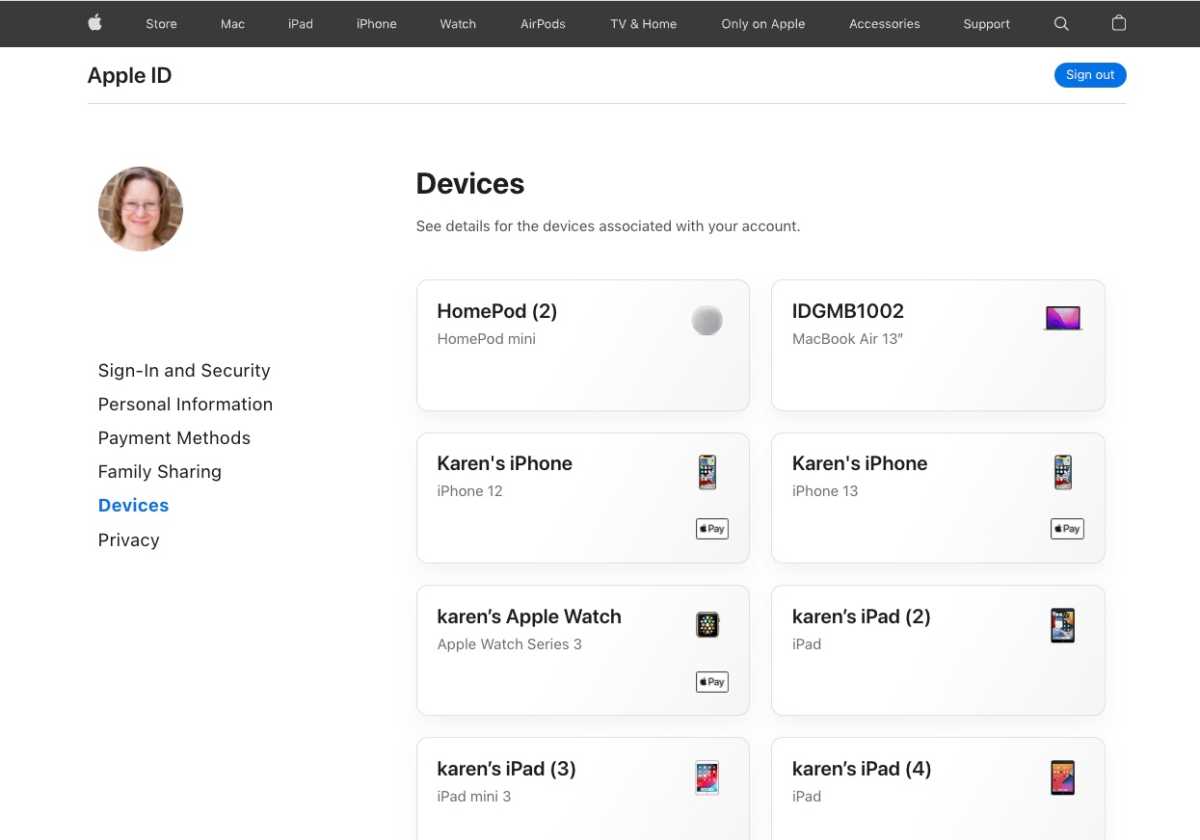This screenshot has height=840, width=1200.
Task: Click the karen's iPad (4) device icon
Action: coord(1063,778)
